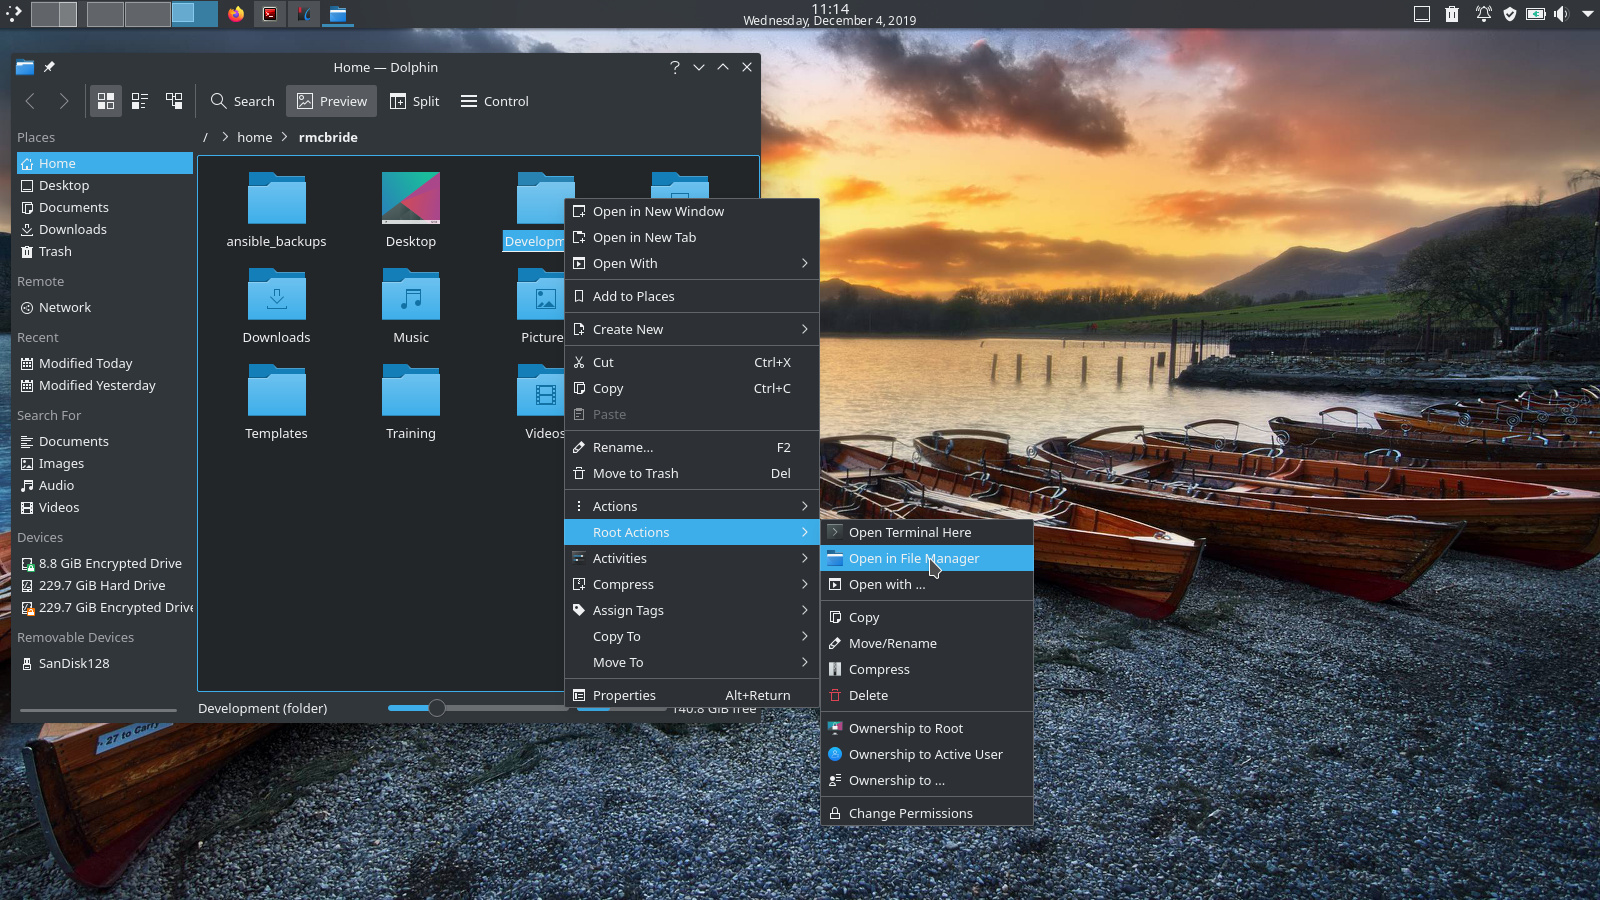Expand the Actions submenu
Viewport: 1600px width, 900px height.
(x=692, y=506)
